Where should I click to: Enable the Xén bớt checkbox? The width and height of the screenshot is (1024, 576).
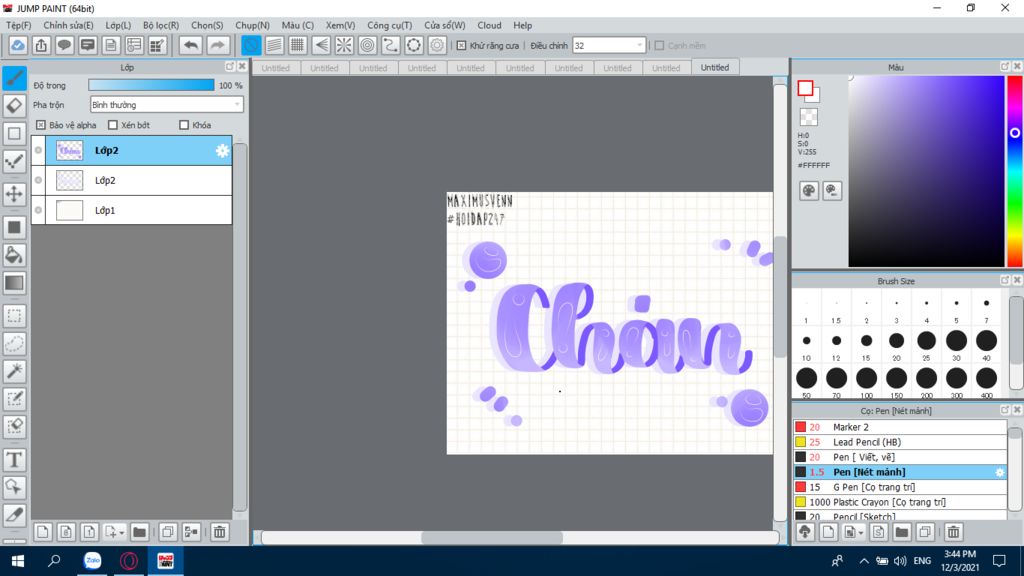click(x=113, y=125)
